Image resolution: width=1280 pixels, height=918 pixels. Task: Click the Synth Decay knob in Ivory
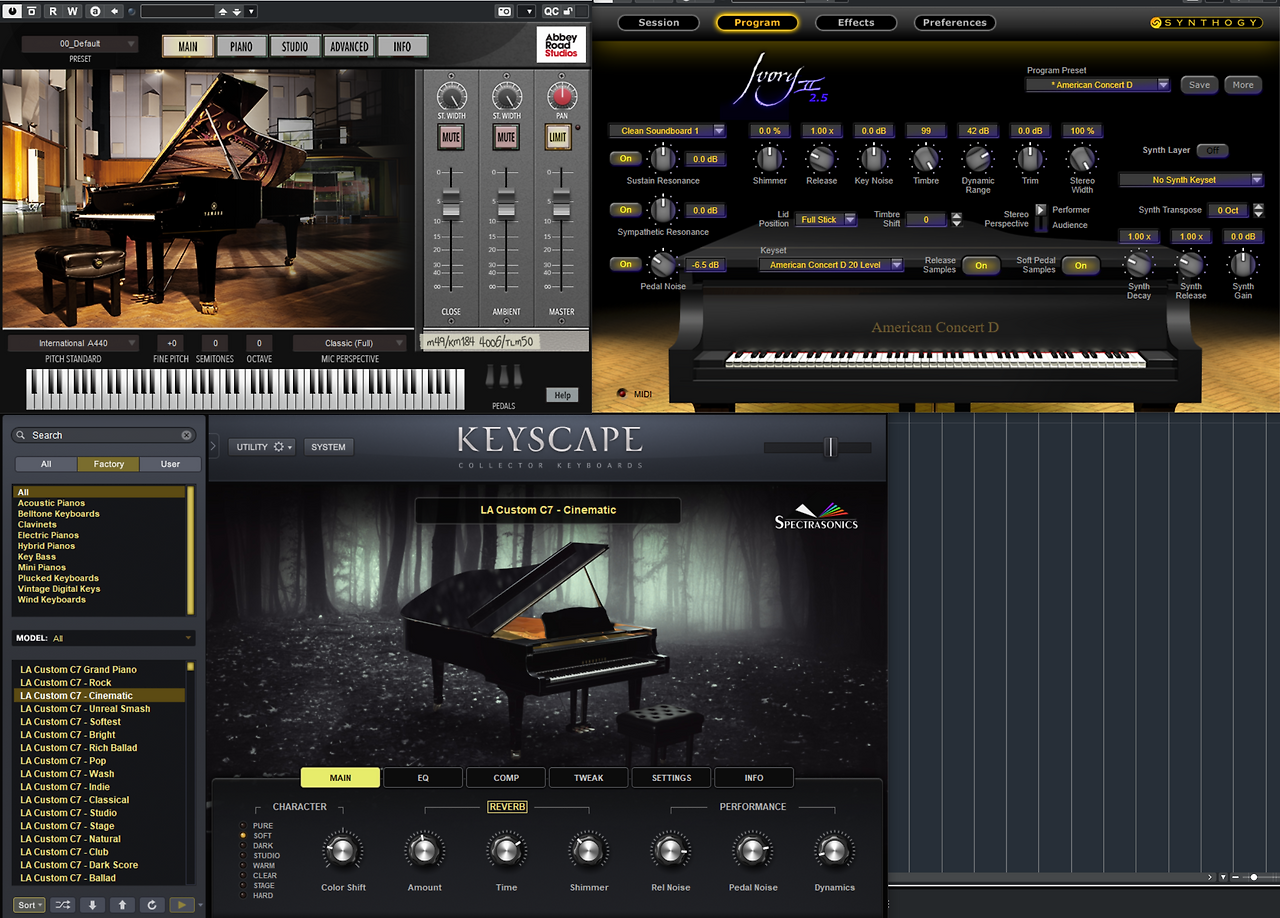point(1138,264)
